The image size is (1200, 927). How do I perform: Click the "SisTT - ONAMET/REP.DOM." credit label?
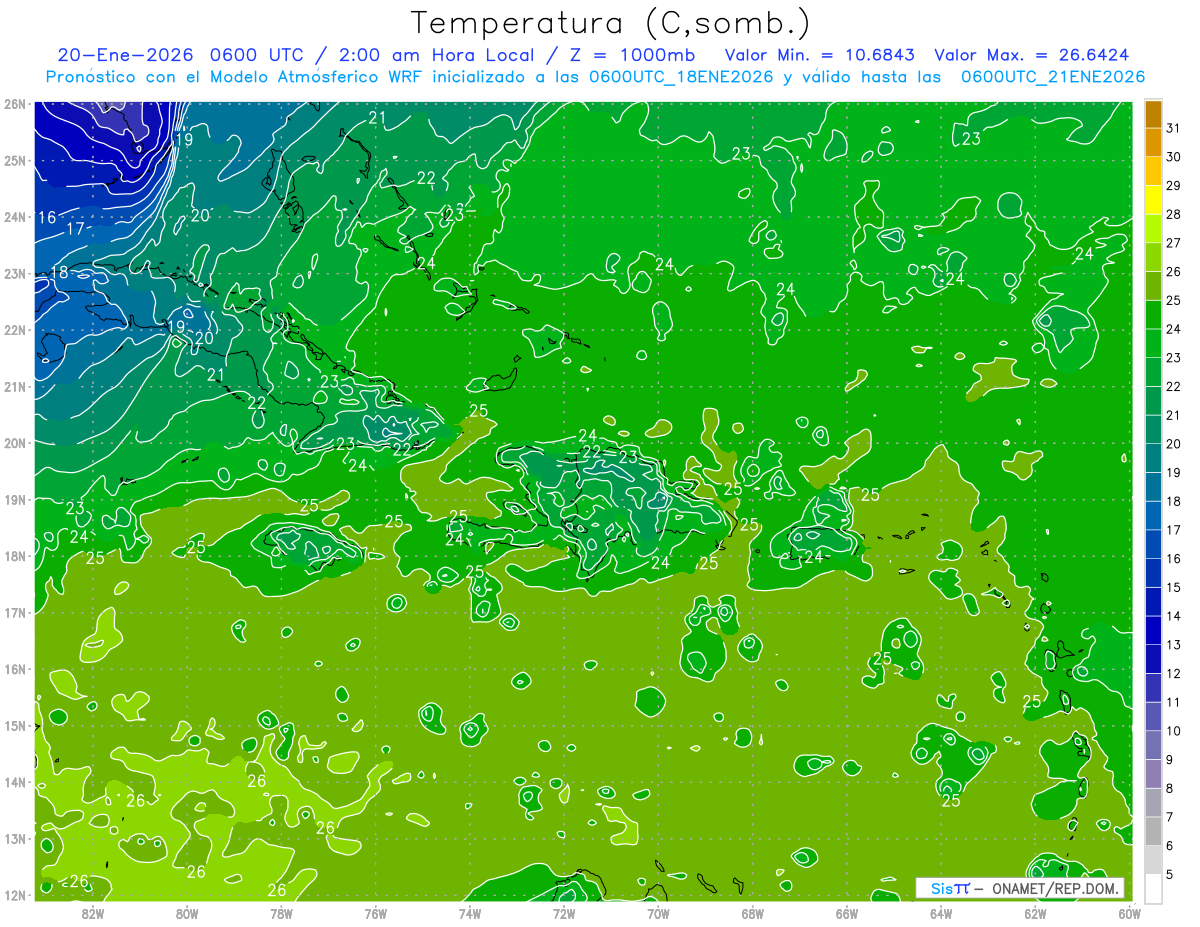[1020, 888]
